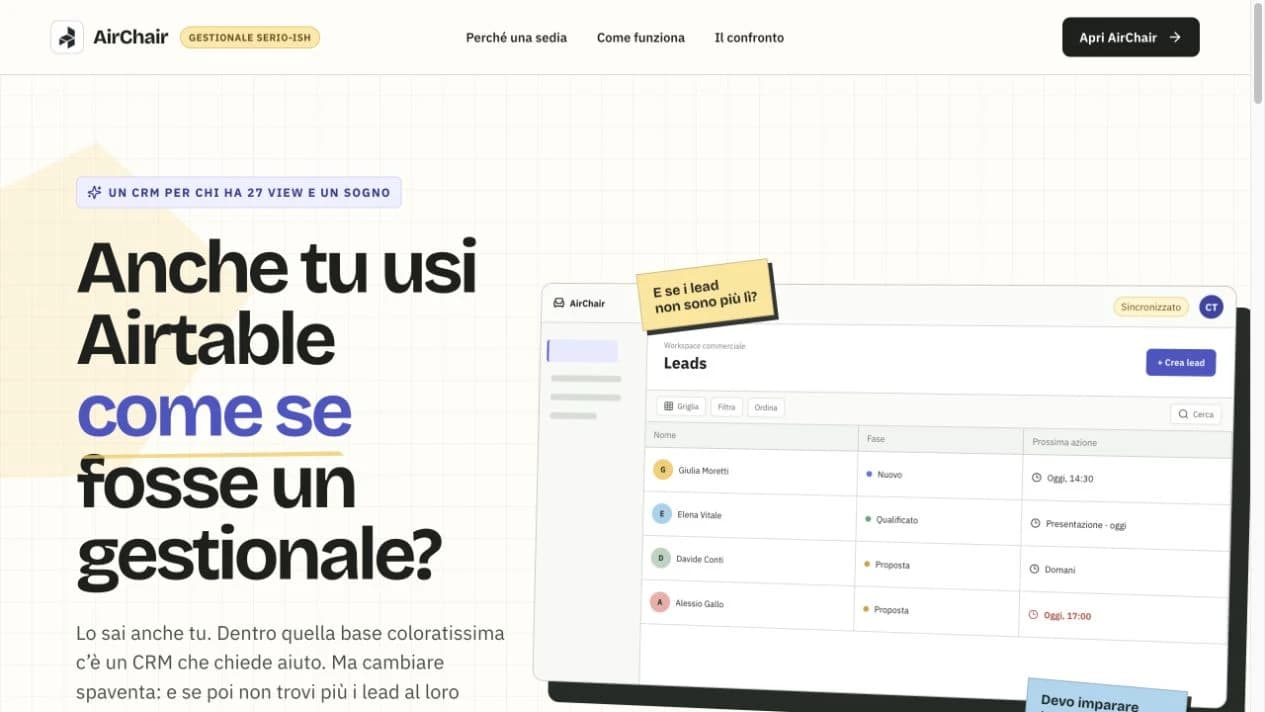Open the Filtra option
The image size is (1265, 712).
pyautogui.click(x=727, y=407)
